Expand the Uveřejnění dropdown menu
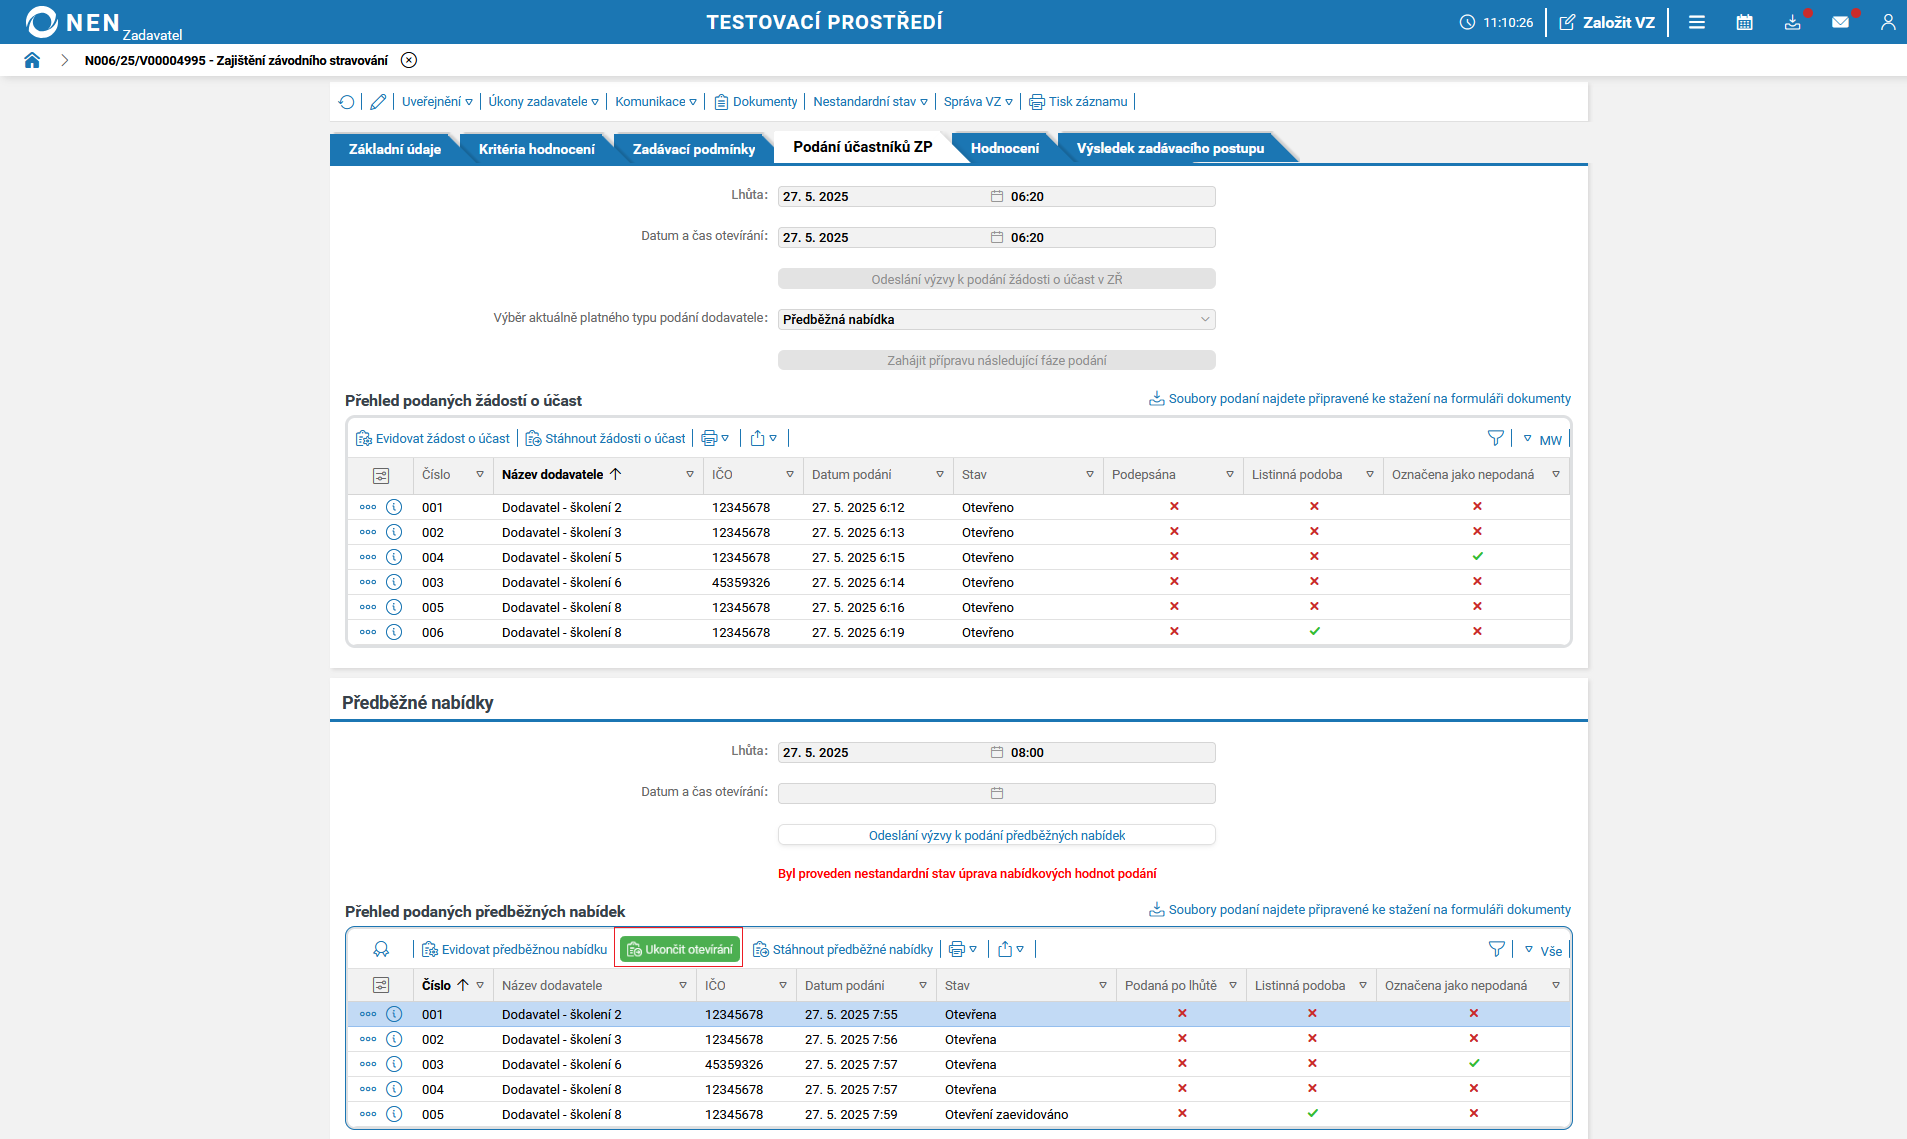This screenshot has height=1139, width=1907. coord(437,102)
